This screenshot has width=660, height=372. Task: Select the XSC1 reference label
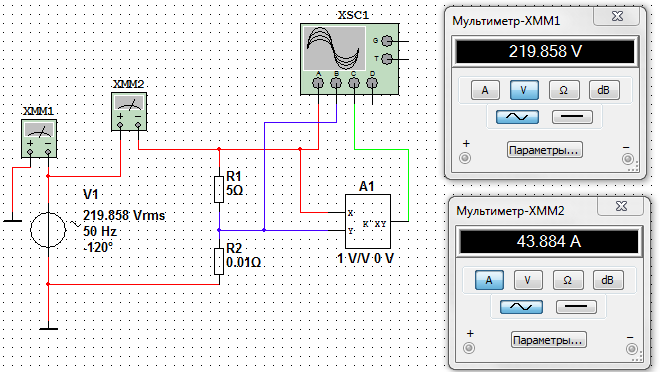(353, 15)
